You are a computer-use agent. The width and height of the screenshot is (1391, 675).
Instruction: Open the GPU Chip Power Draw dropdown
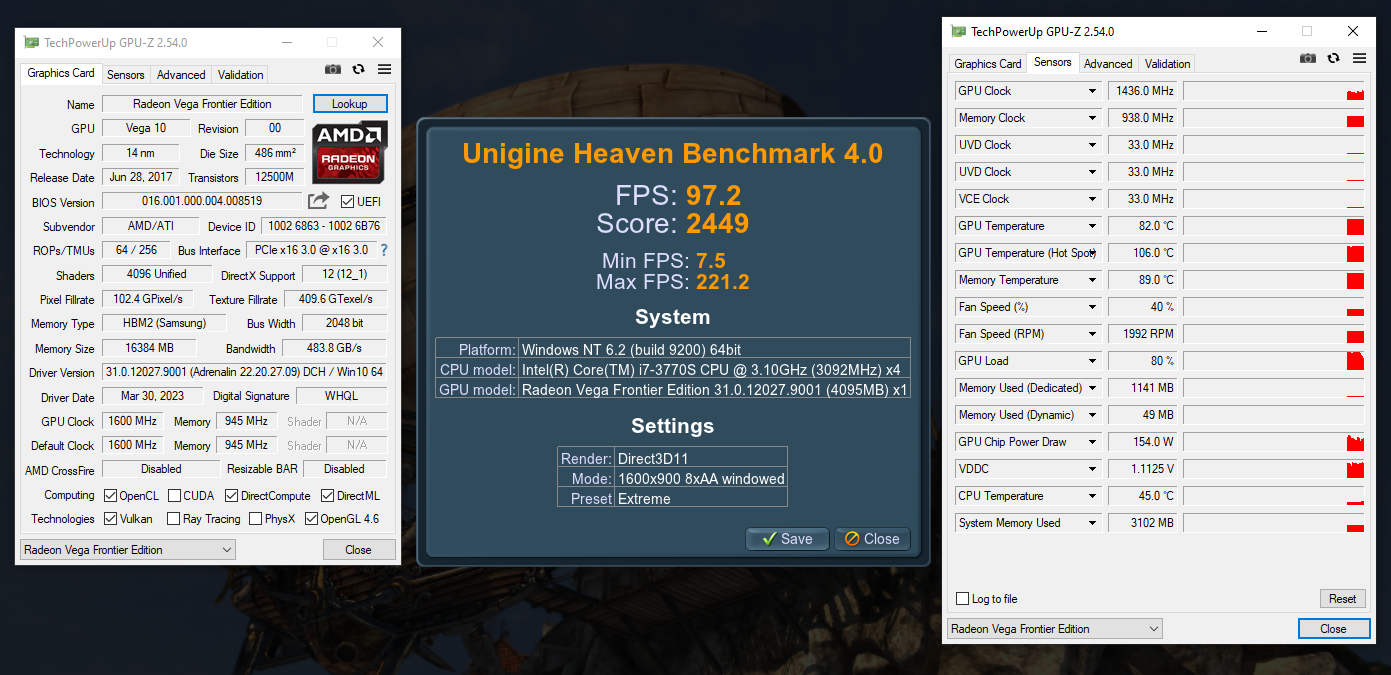pos(1092,442)
